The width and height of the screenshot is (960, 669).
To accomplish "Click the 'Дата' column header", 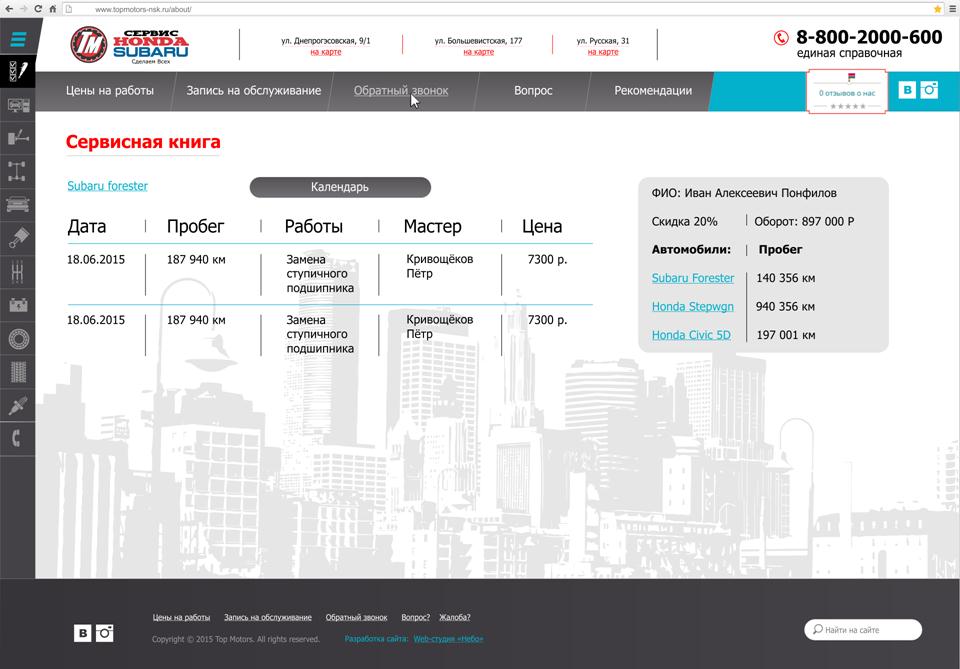I will pyautogui.click(x=87, y=226).
